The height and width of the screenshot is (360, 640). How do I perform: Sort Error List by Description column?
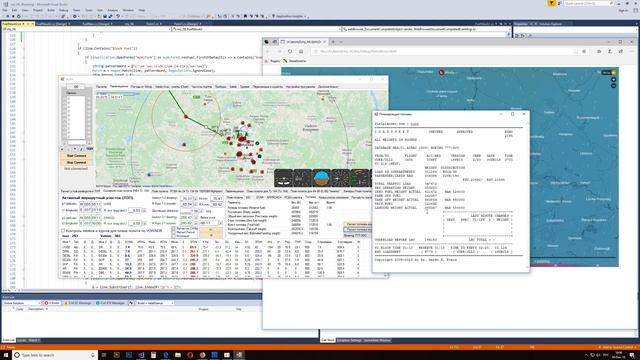[x=37, y=309]
